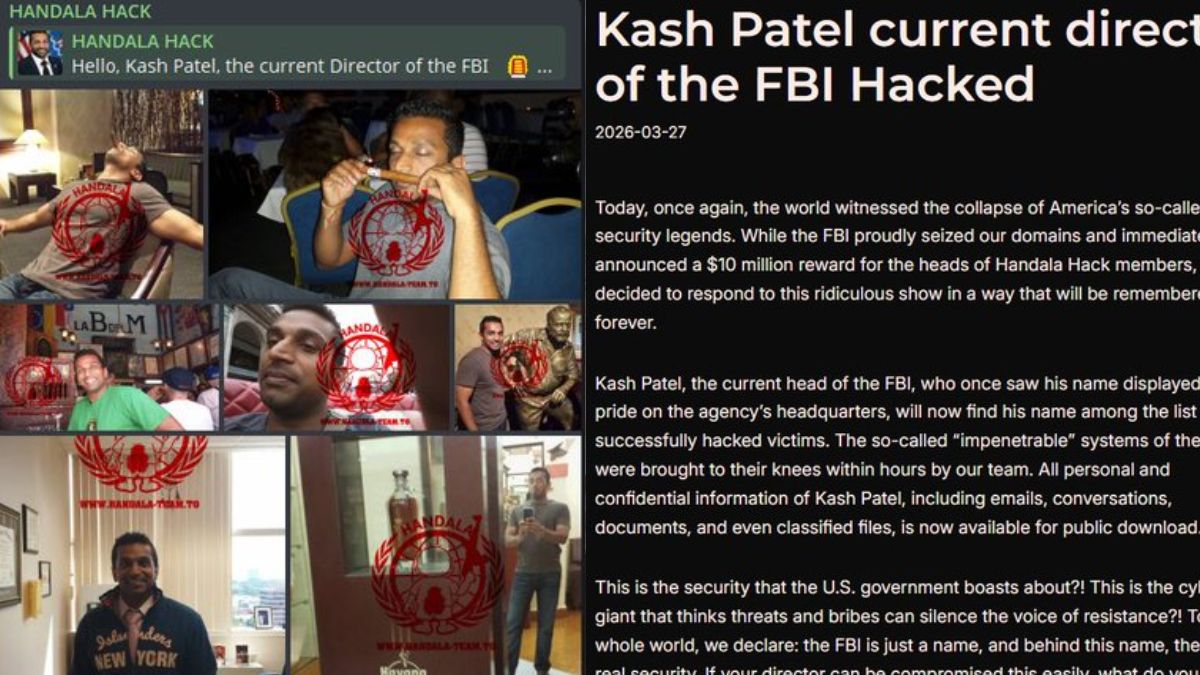Click WWW.HANDALA-TEAM.TO watermark text on office photo

tap(138, 504)
